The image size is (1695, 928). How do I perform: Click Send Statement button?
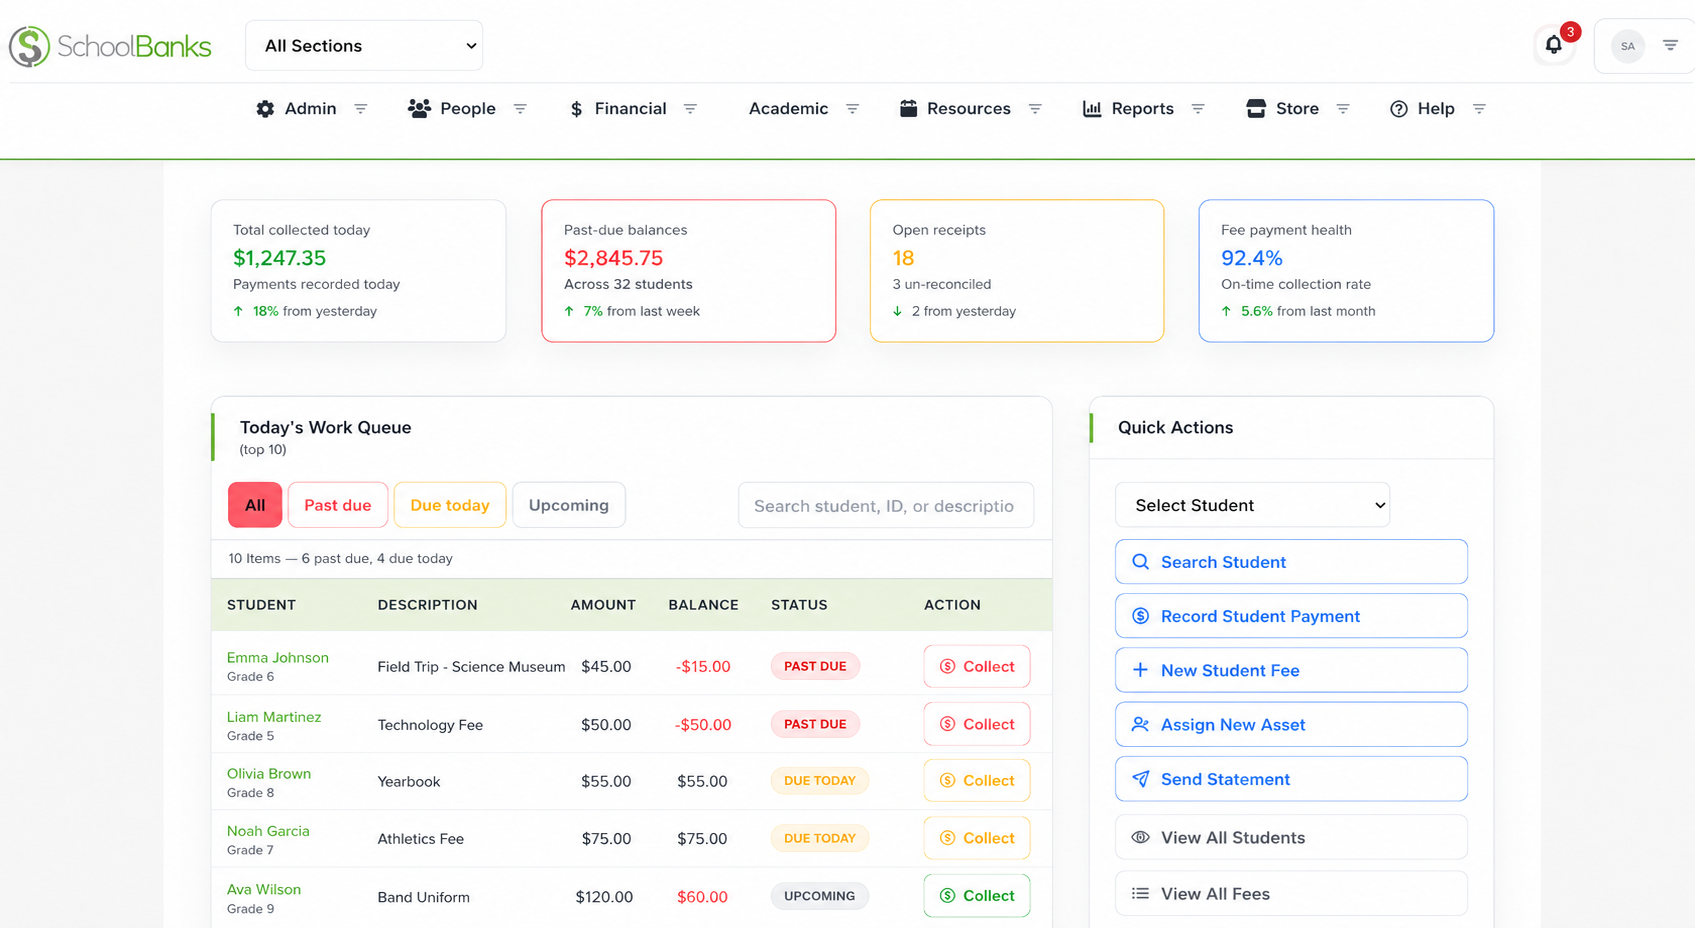1291,778
